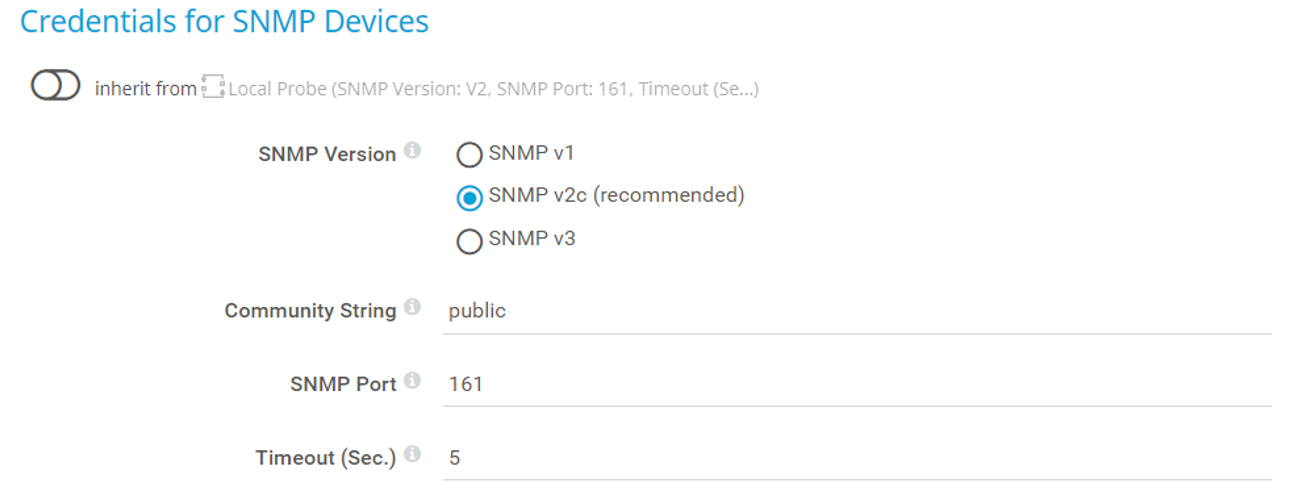
Task: Click the Community String field containing public
Action: 857,311
